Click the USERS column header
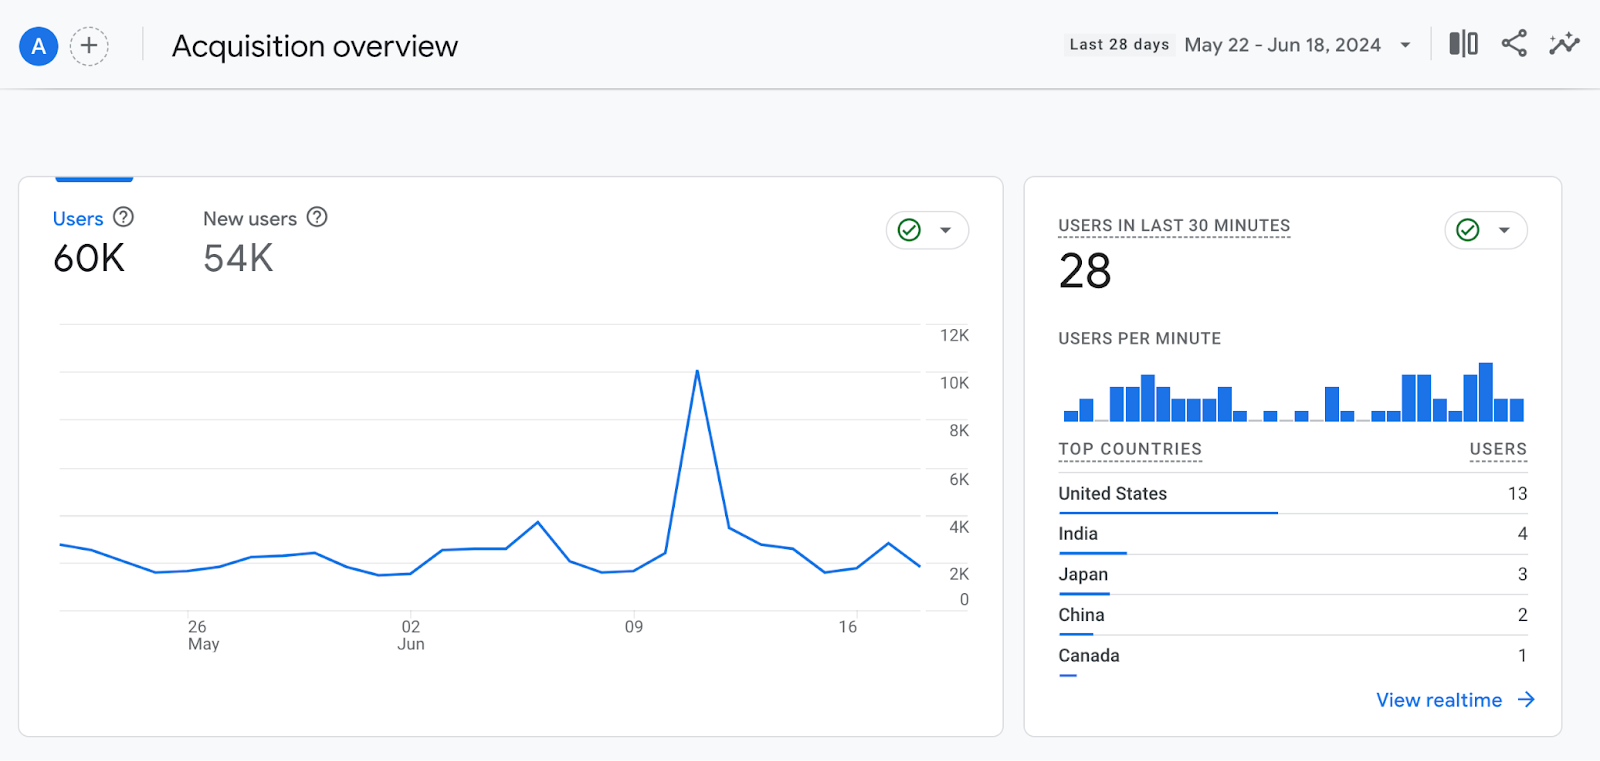 [1498, 449]
